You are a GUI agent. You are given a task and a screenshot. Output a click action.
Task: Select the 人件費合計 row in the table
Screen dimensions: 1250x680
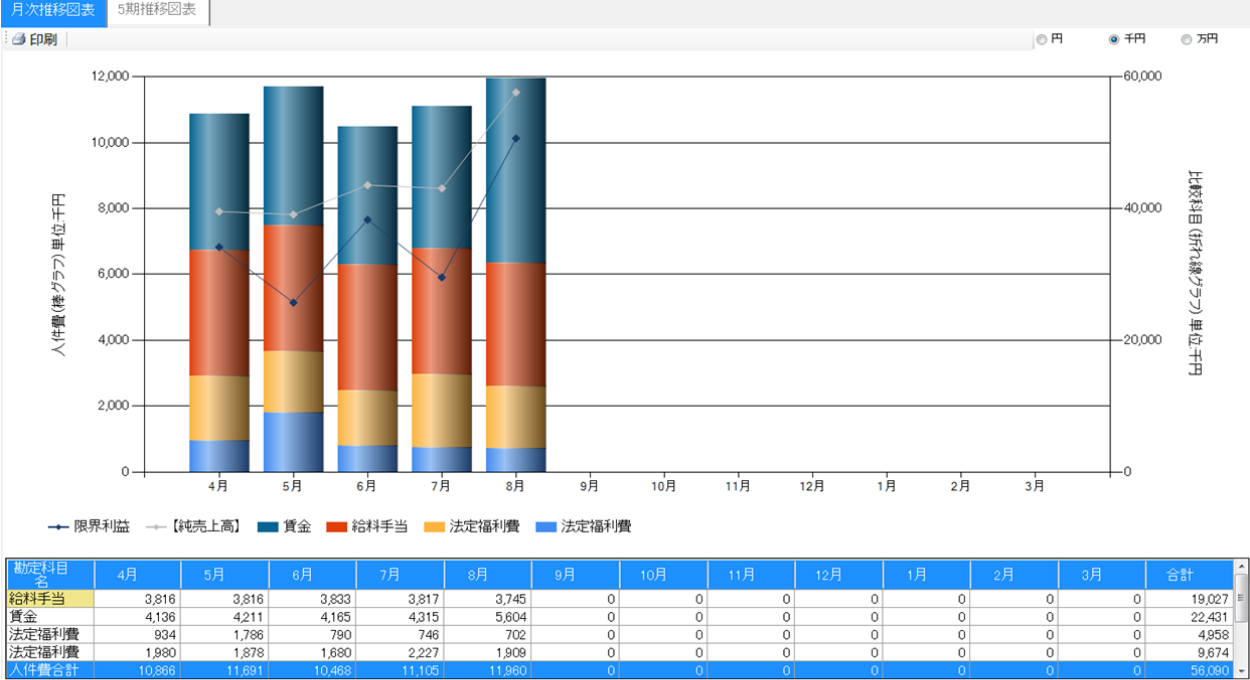(x=50, y=670)
